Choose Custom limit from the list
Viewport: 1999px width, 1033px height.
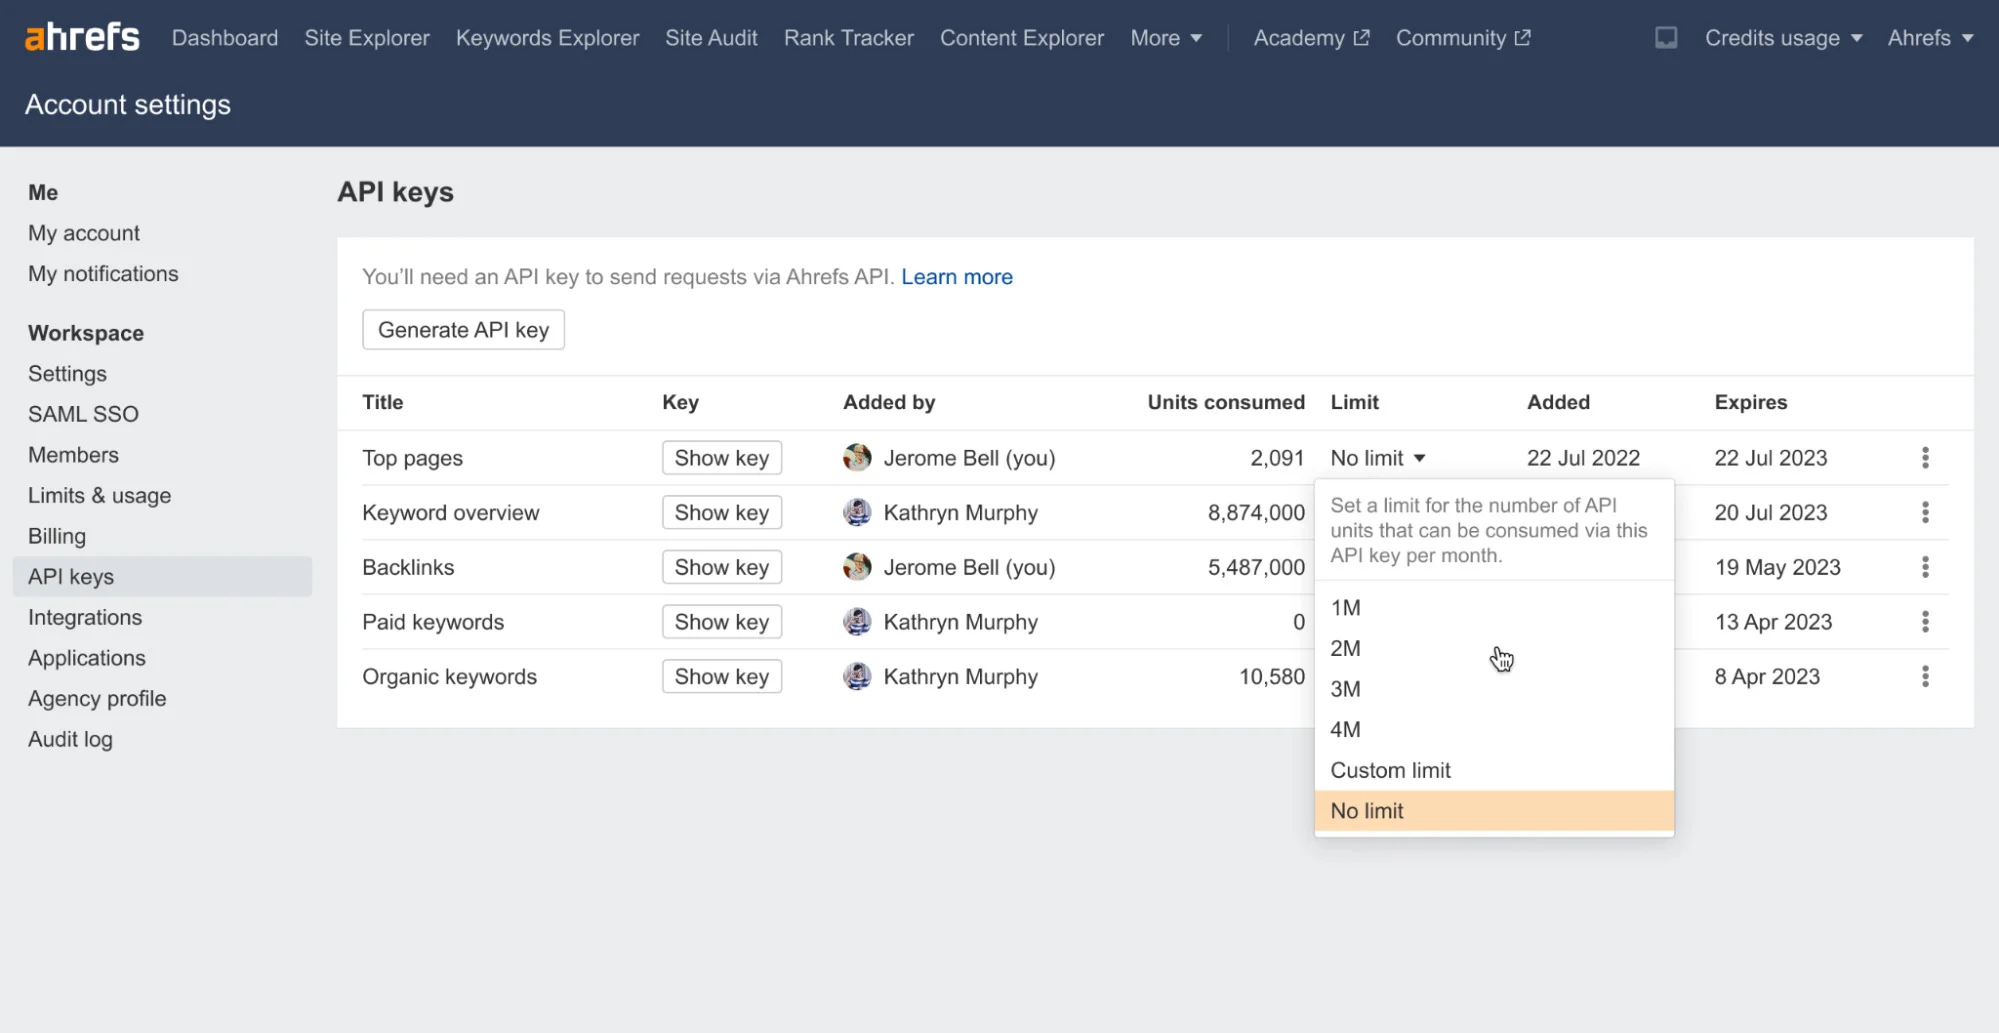[1390, 770]
